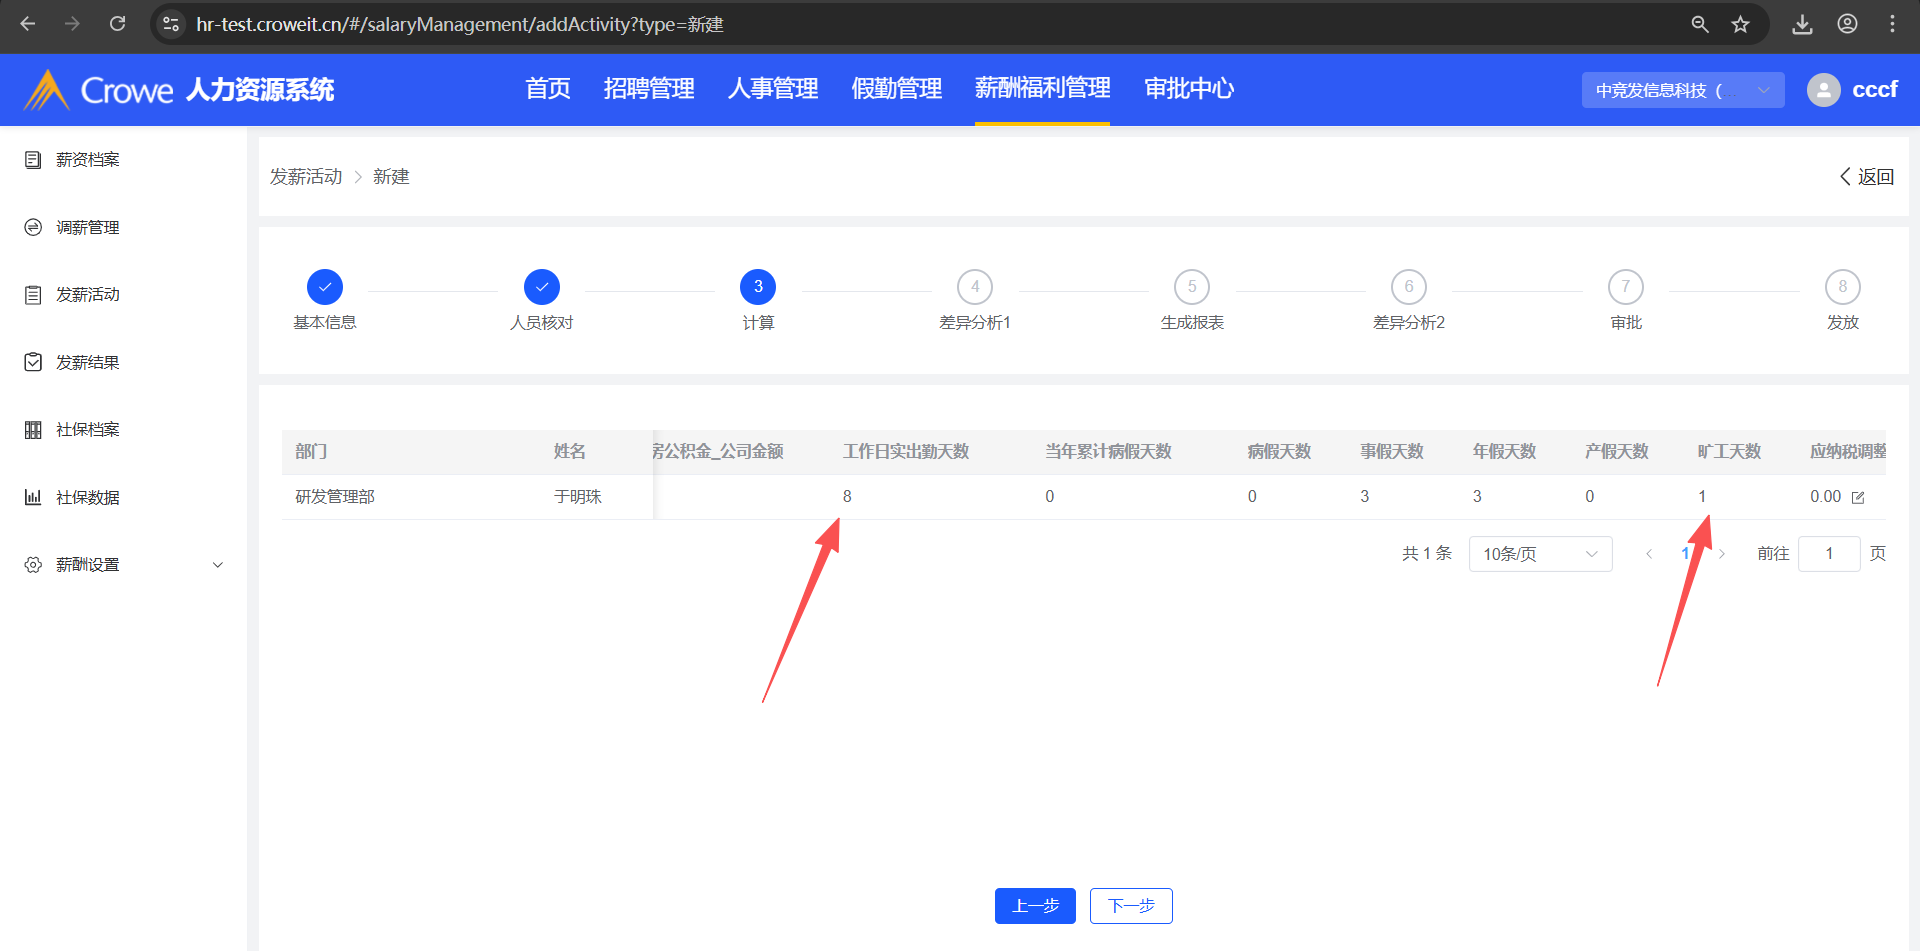Click the page number jump input field
The width and height of the screenshot is (1920, 951).
[1829, 554]
